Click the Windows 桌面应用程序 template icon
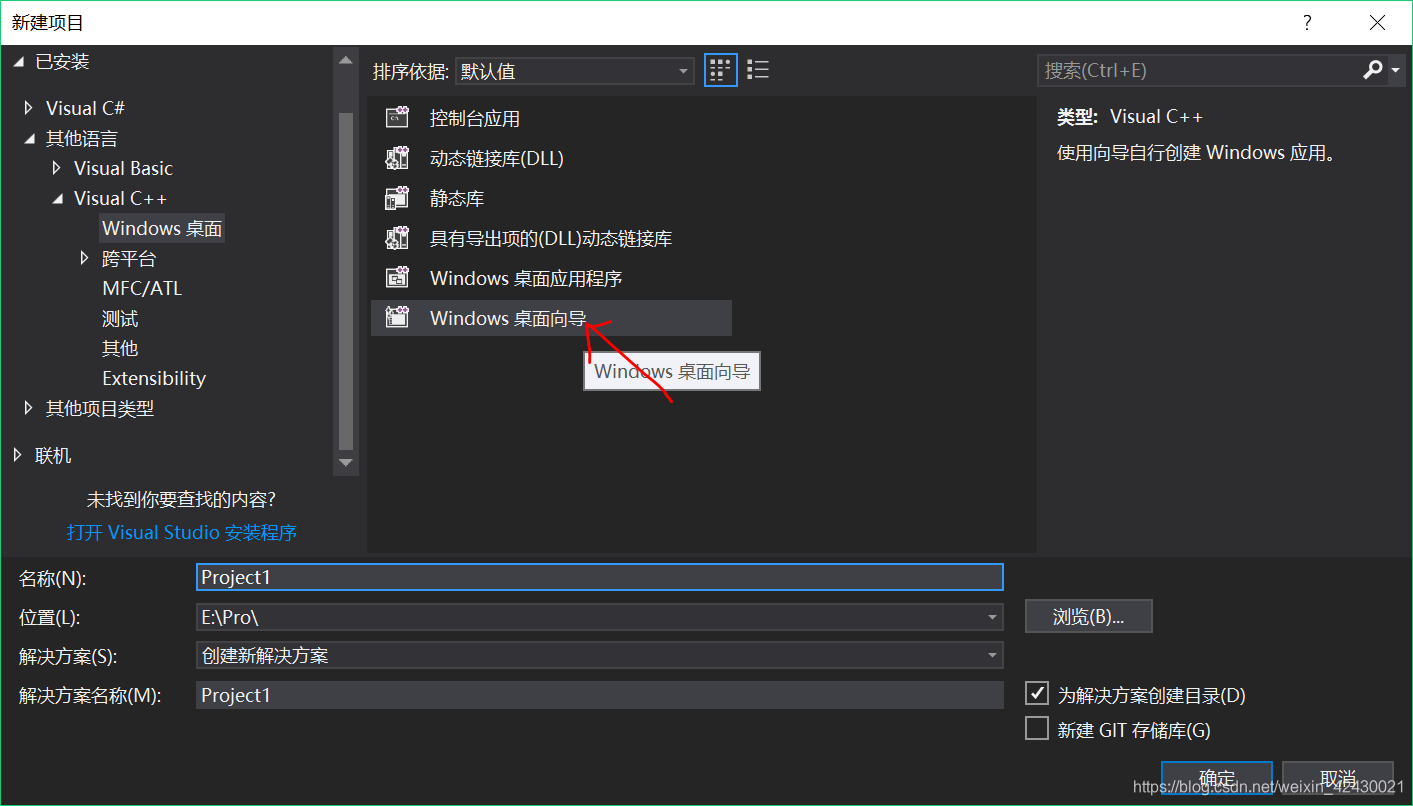The image size is (1413, 806). tap(397, 278)
